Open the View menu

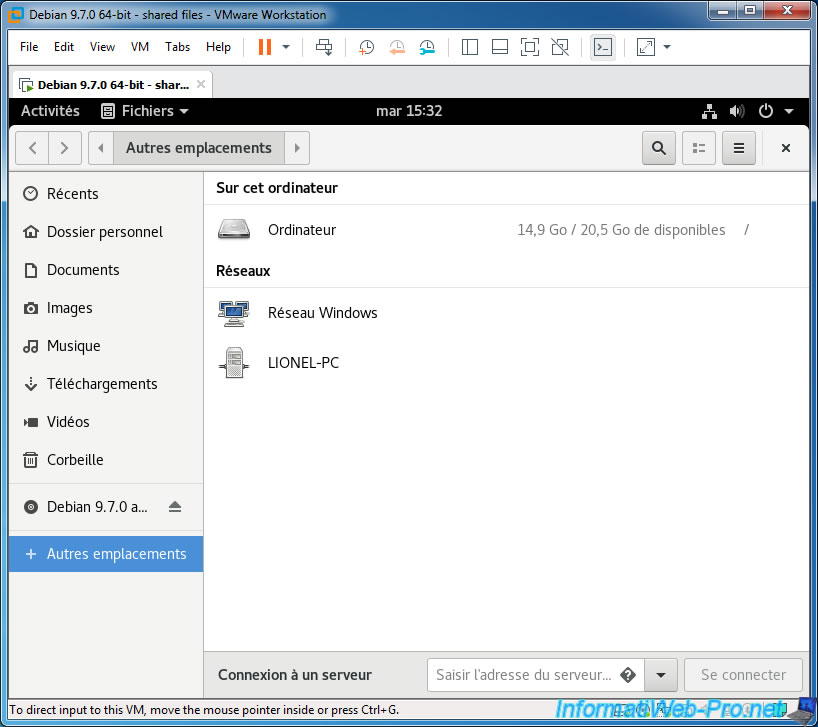click(102, 47)
